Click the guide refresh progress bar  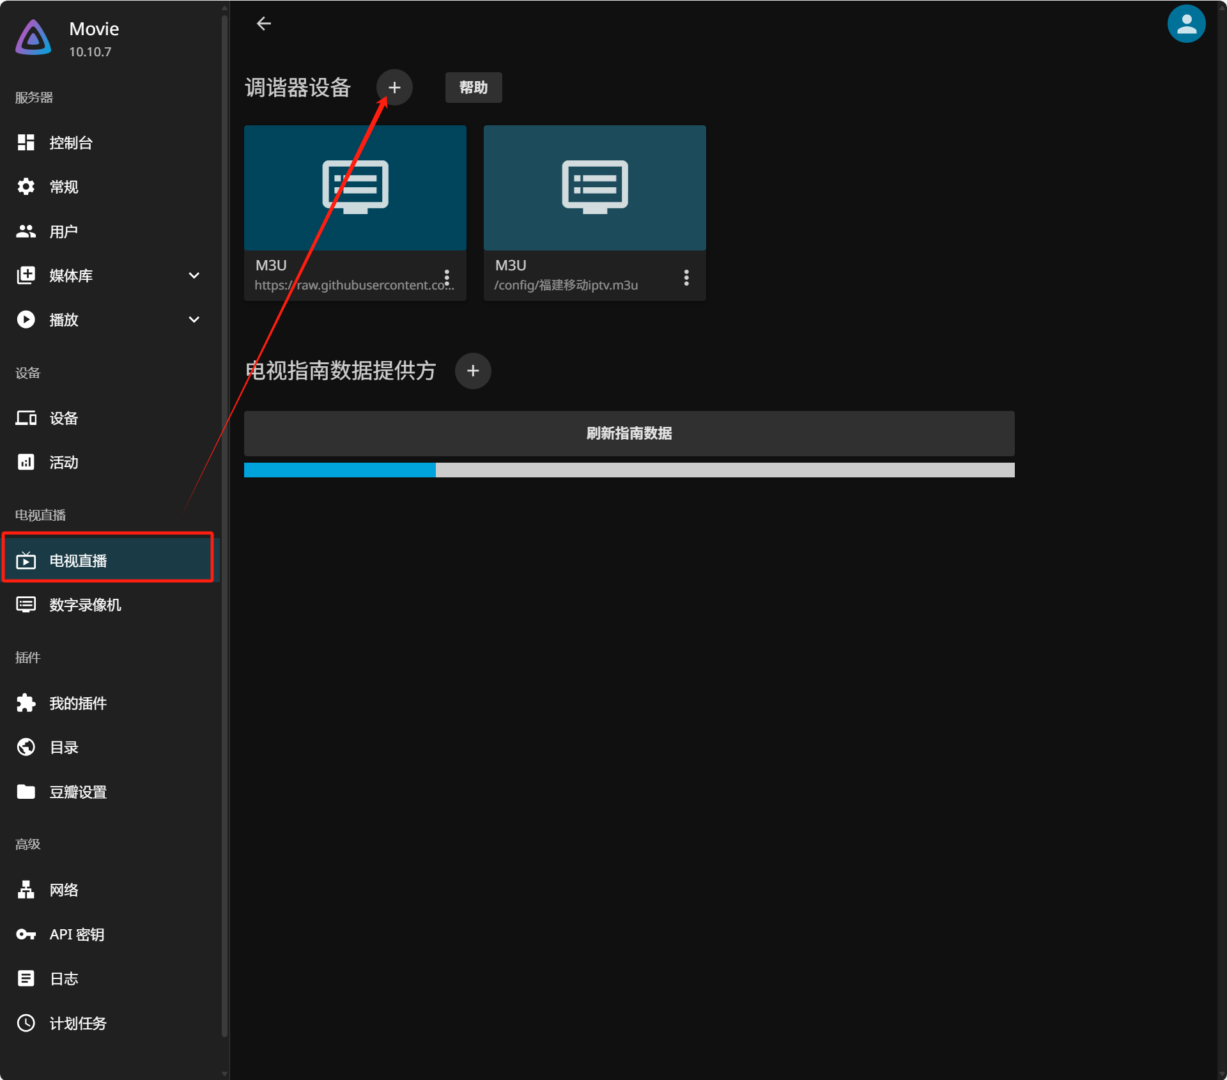(x=629, y=470)
